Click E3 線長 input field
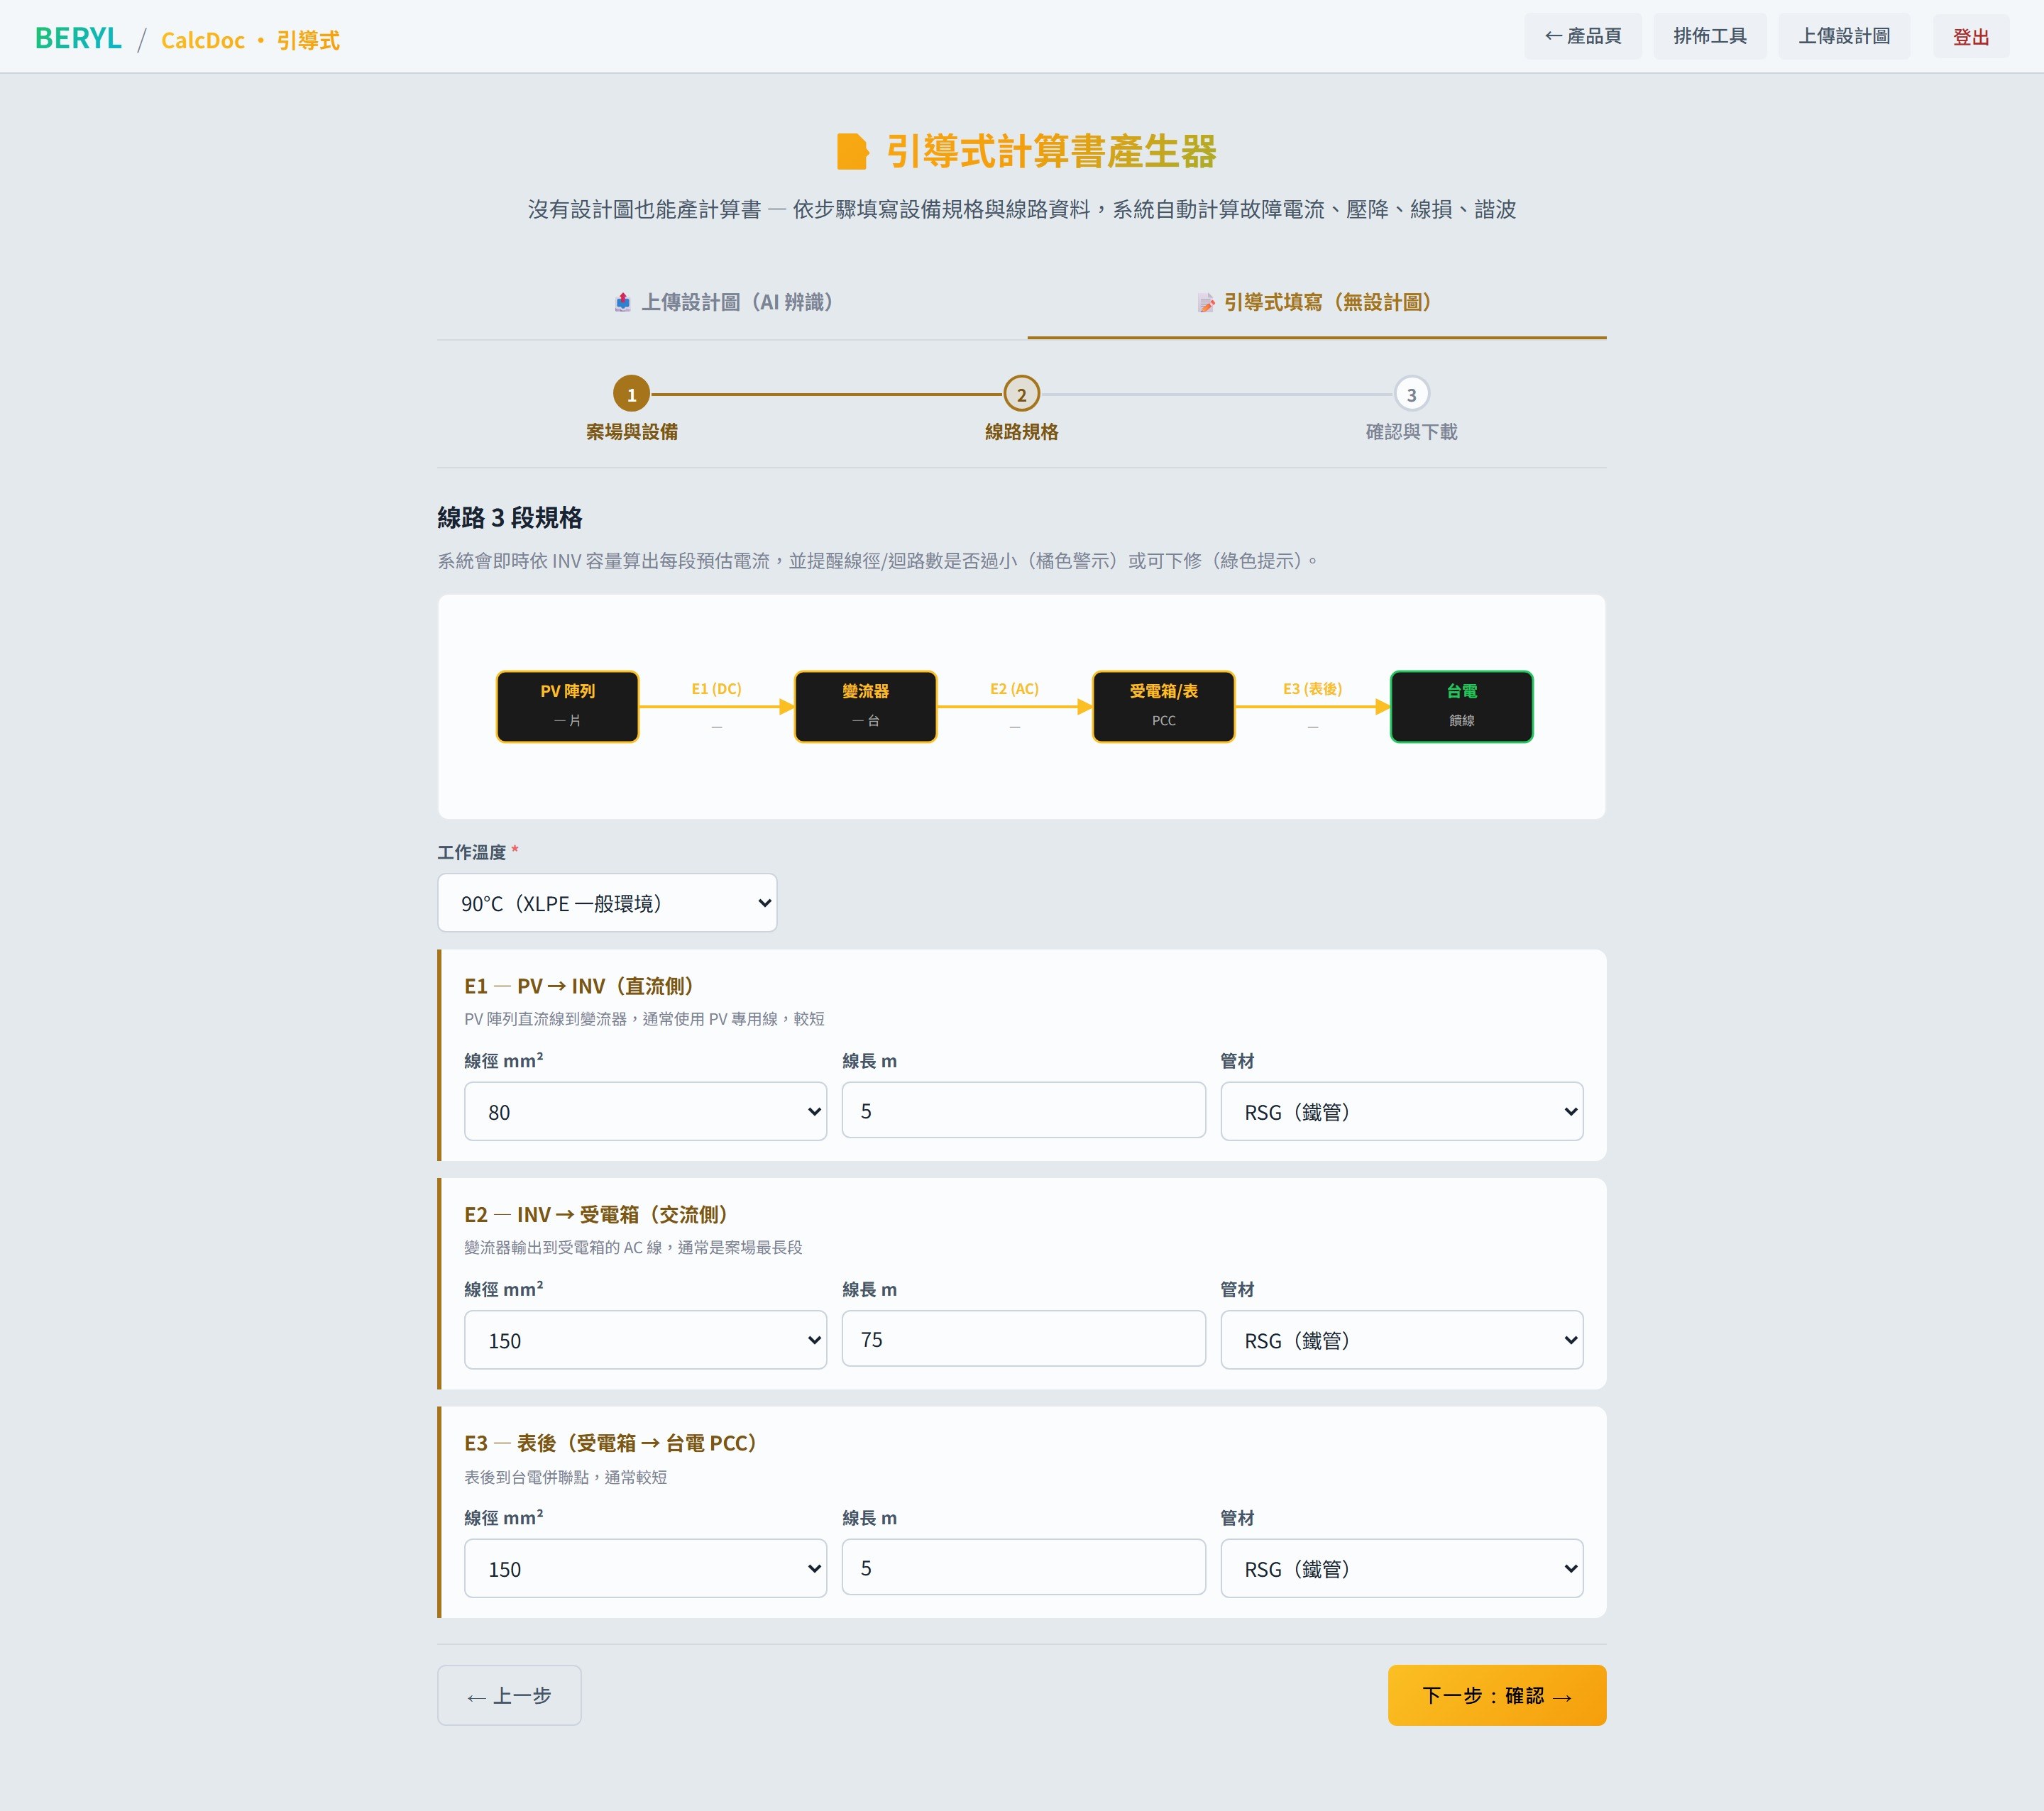This screenshot has height=1811, width=2044. coord(1023,1567)
